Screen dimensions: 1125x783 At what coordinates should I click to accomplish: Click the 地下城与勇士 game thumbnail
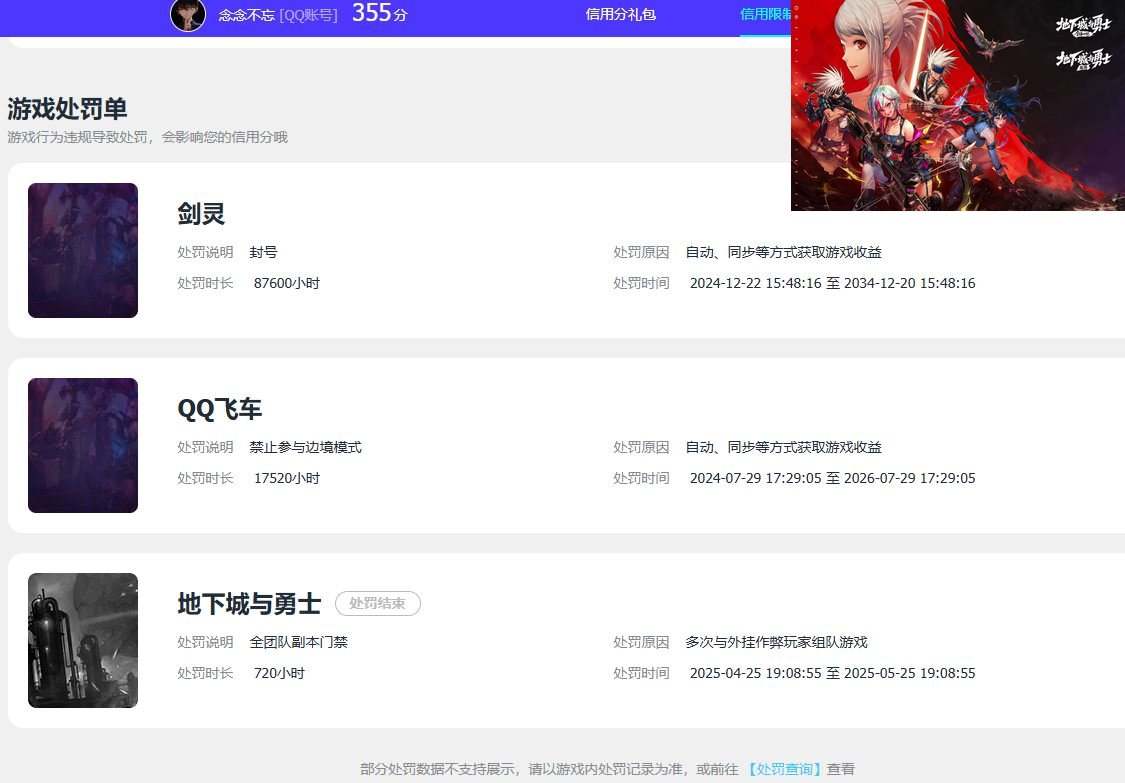tap(83, 640)
